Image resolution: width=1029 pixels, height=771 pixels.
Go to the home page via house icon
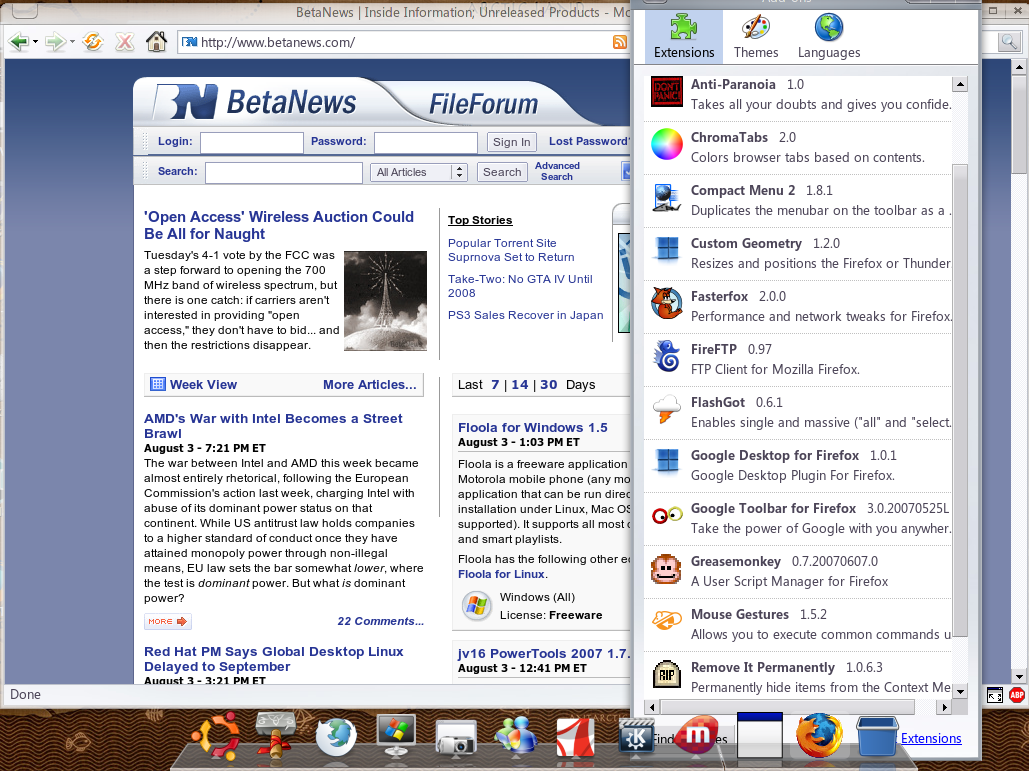coord(156,42)
